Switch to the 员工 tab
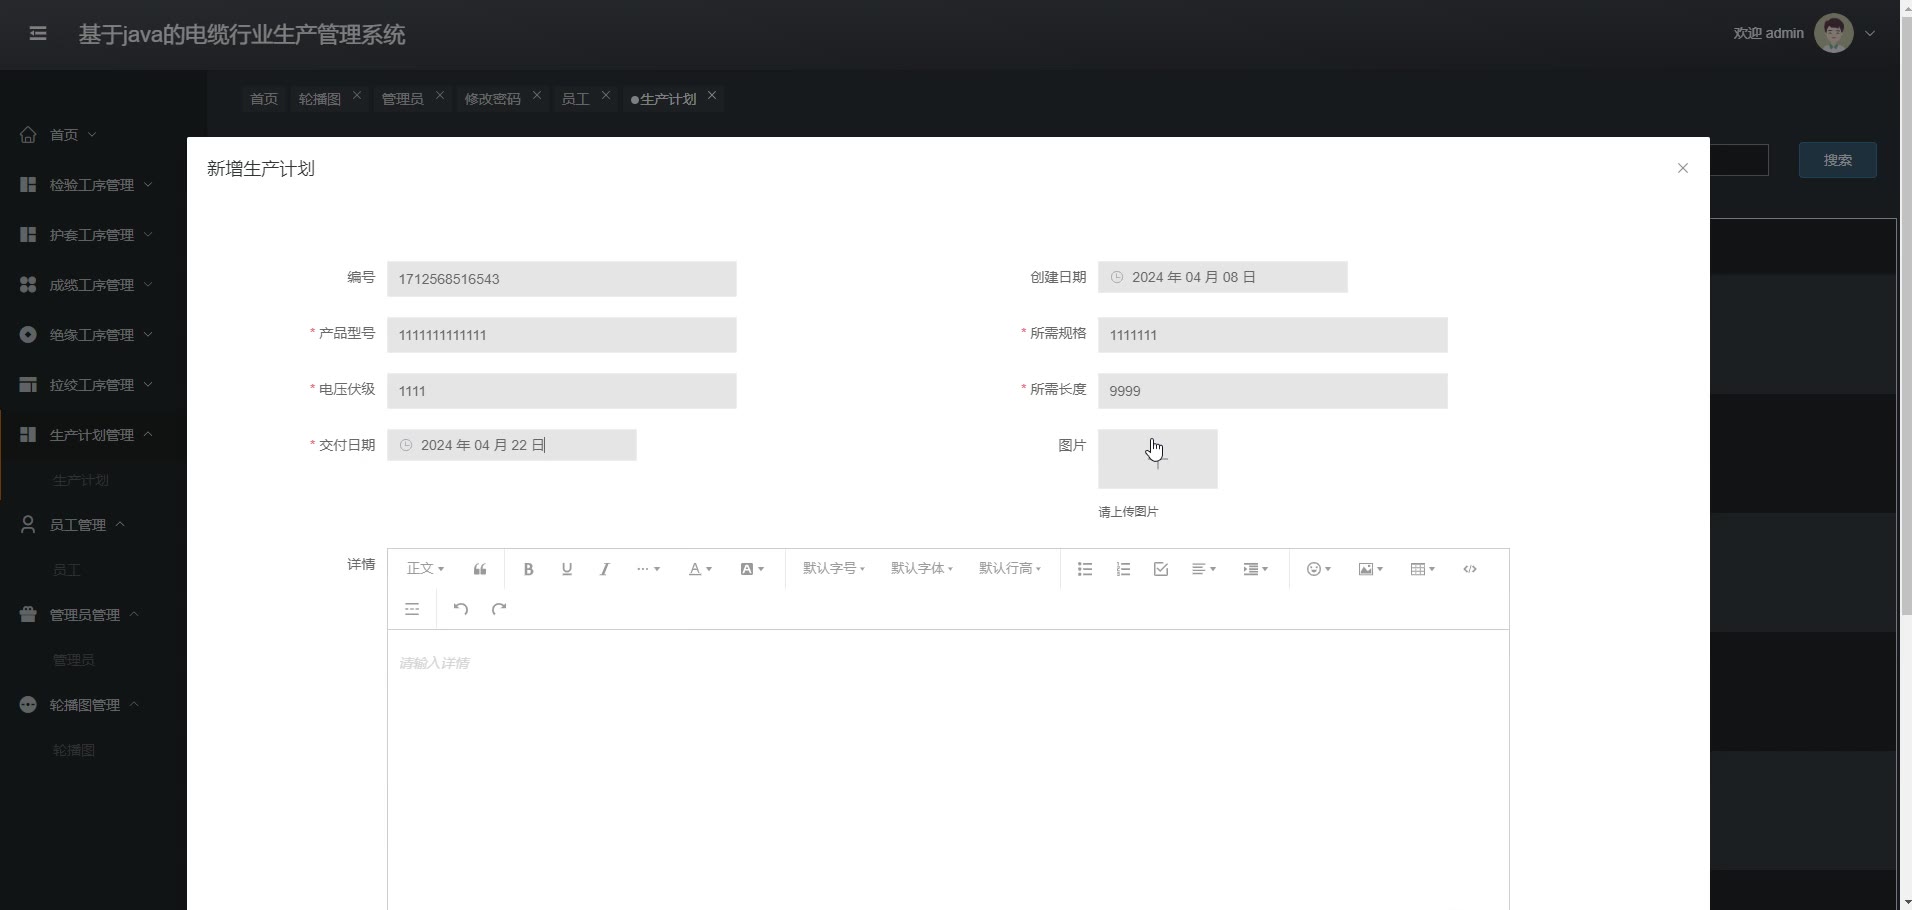 point(575,99)
